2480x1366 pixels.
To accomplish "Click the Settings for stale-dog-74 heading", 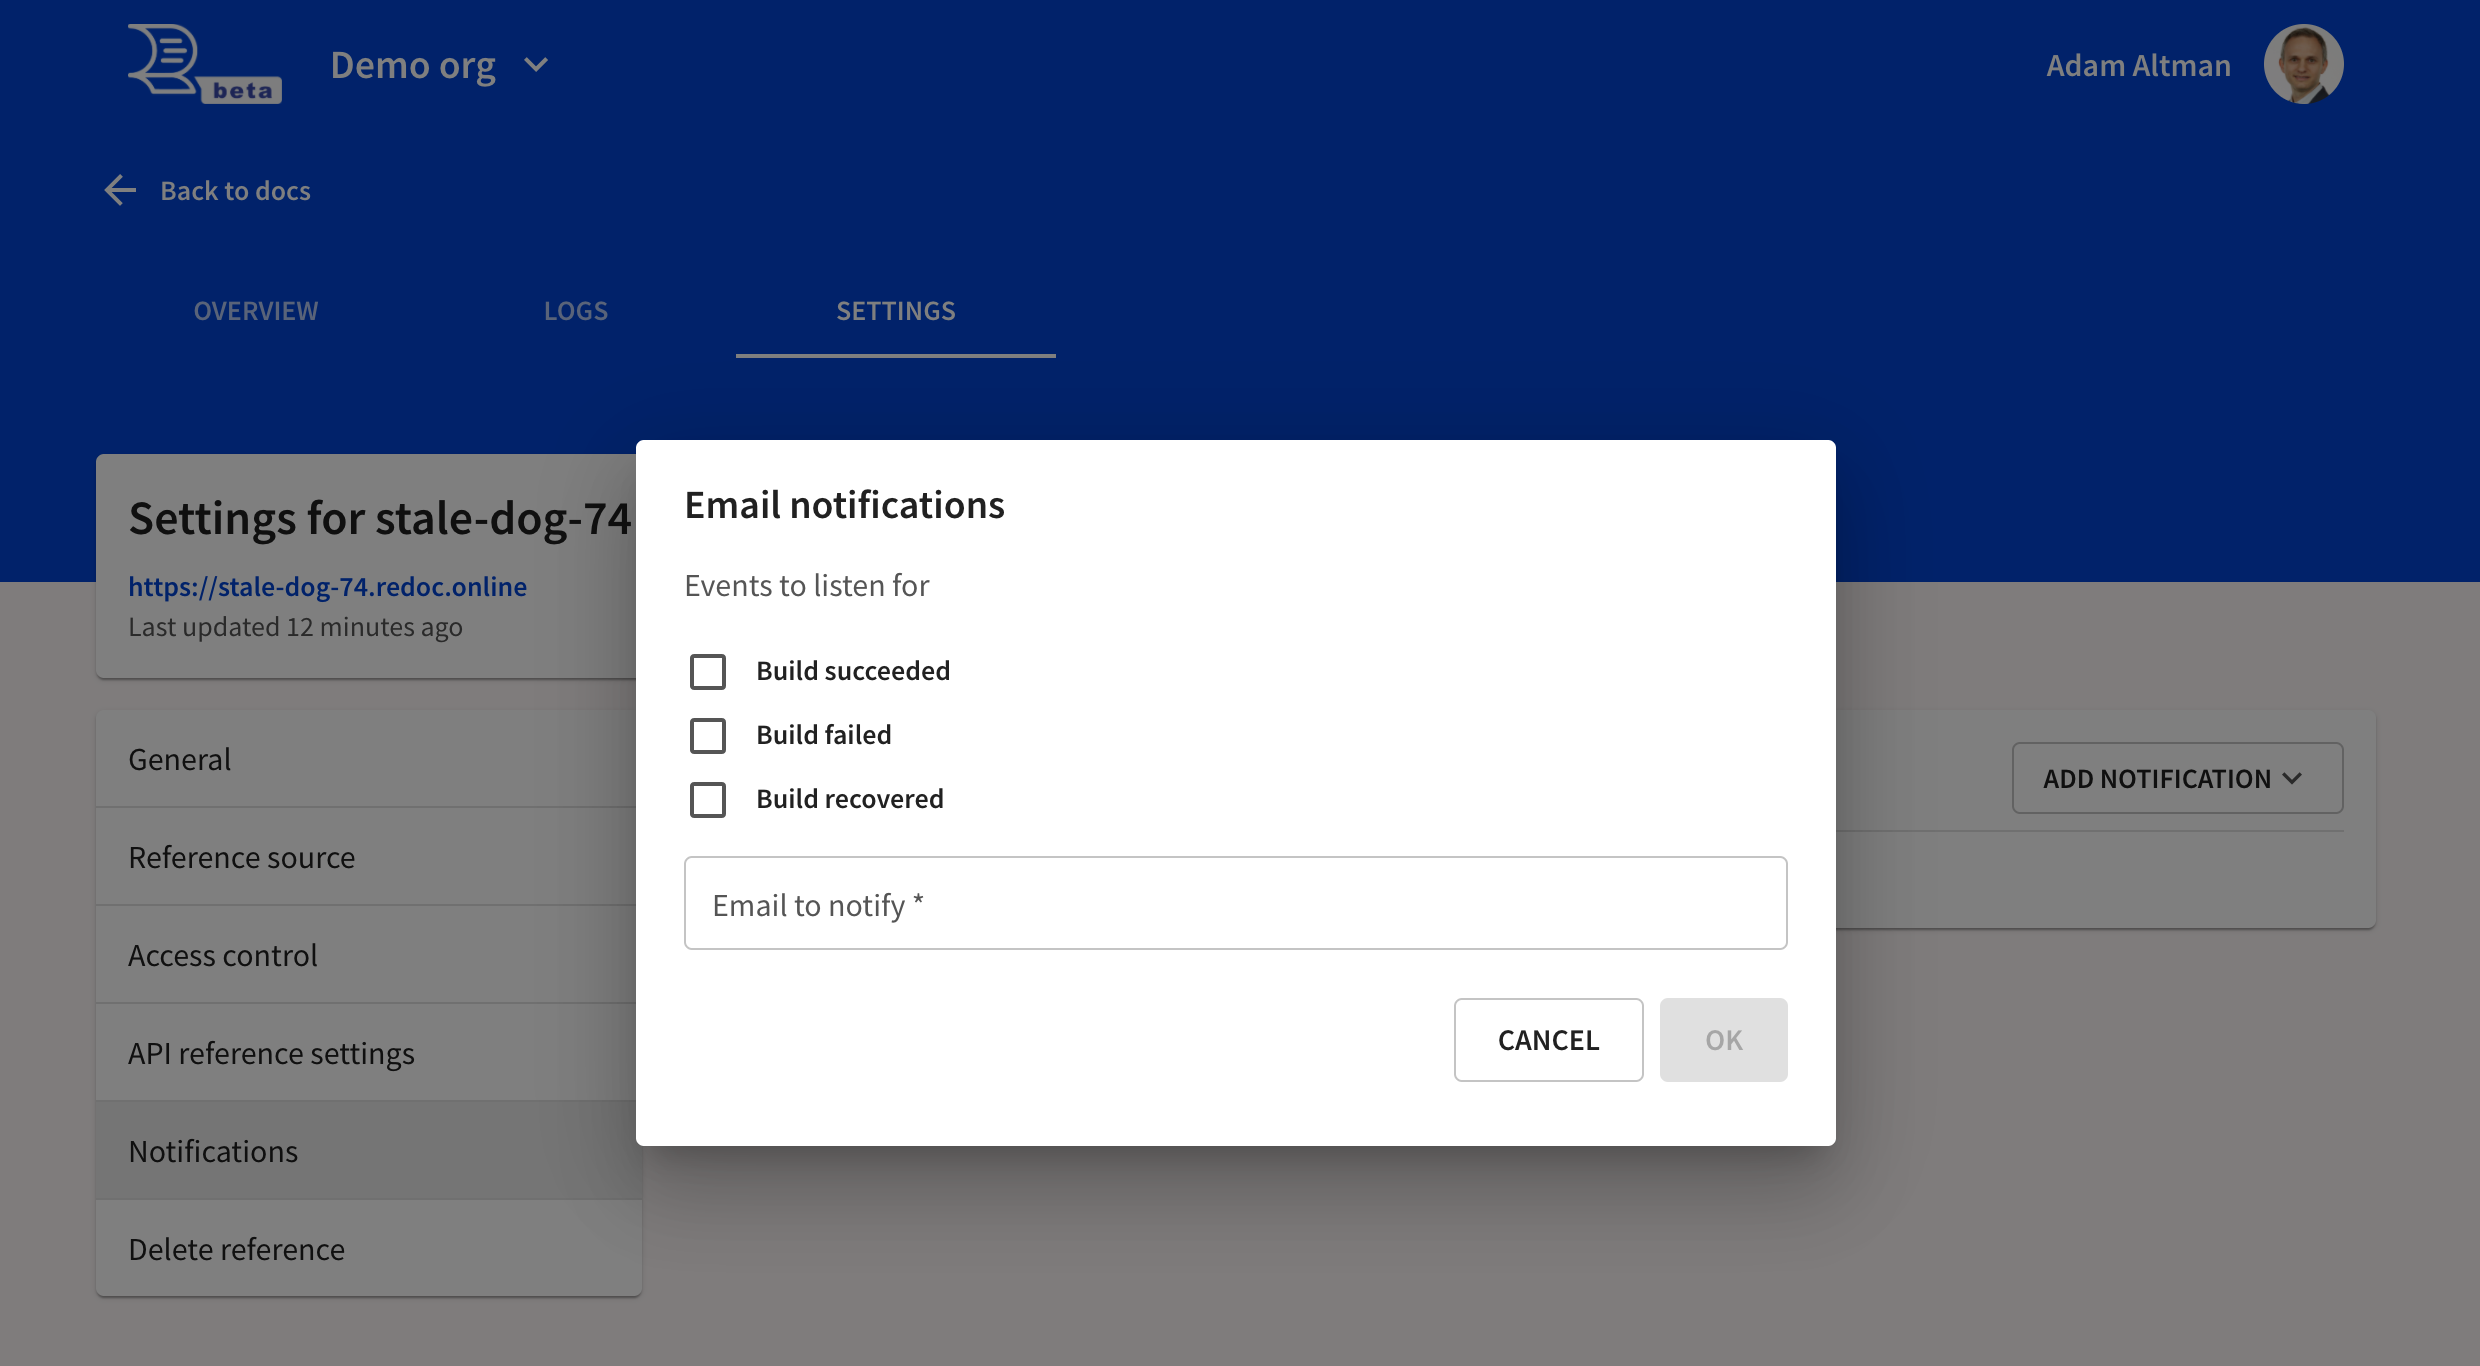I will pyautogui.click(x=380, y=518).
